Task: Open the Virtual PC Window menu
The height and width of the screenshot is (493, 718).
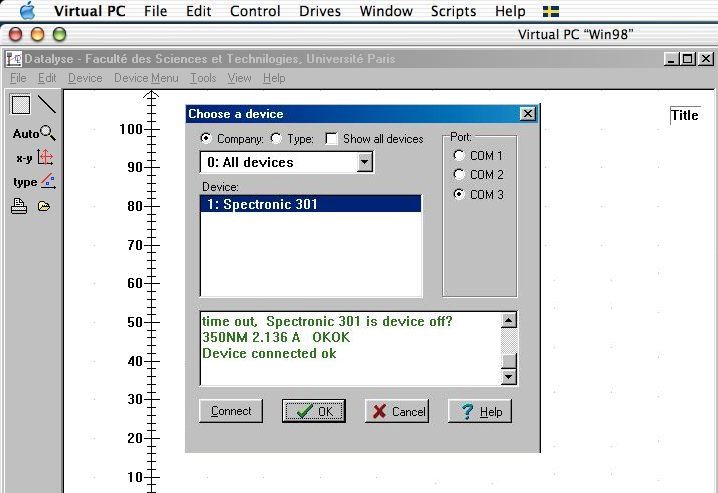Action: click(x=386, y=11)
